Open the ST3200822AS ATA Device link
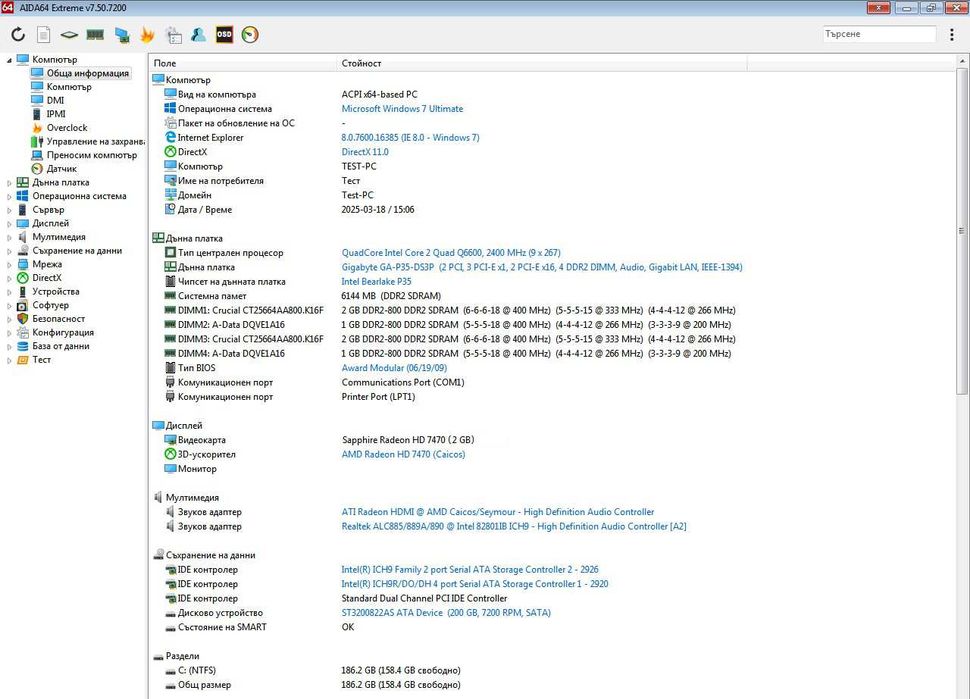Viewport: 970px width, 699px height. tap(445, 612)
